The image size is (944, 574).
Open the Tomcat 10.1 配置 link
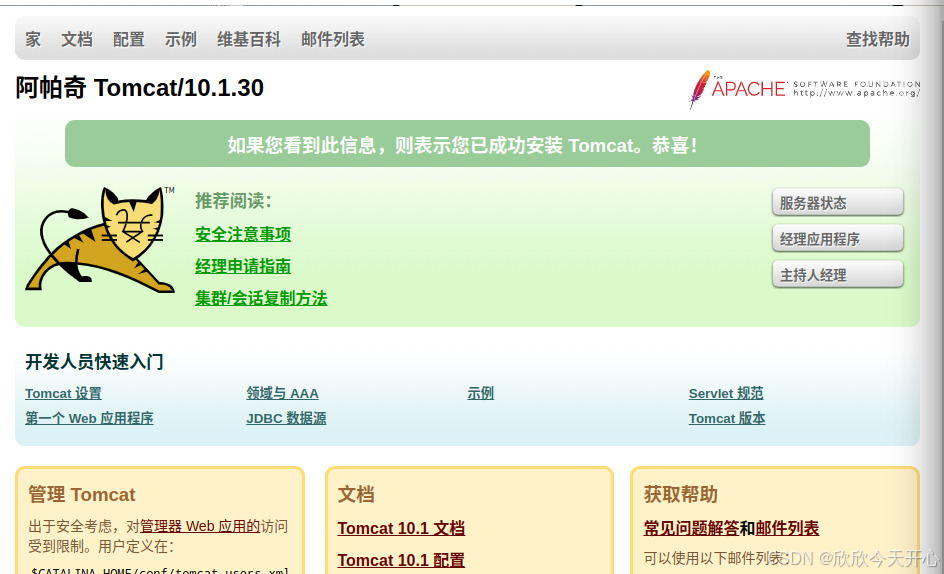401,560
